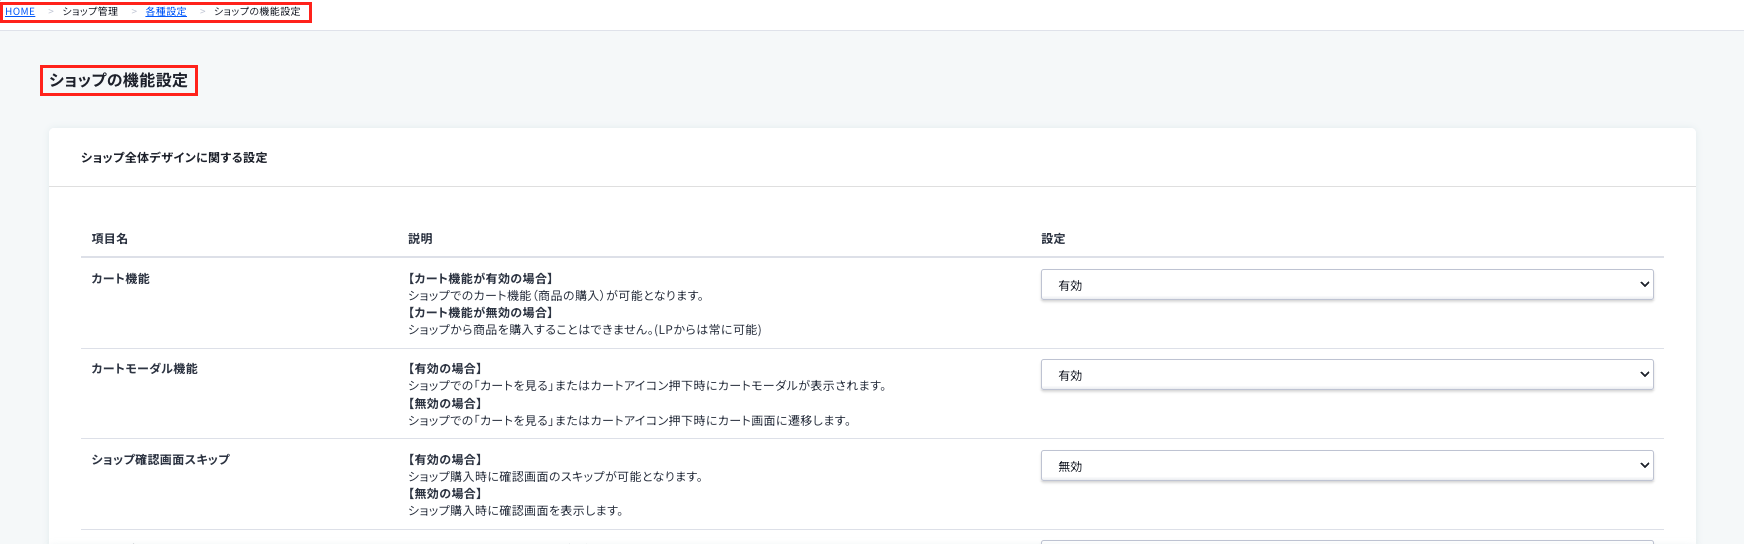Screen dimensions: 1744x544
Task: Open the 各種設定 breadcrumb link
Action: coord(166,12)
